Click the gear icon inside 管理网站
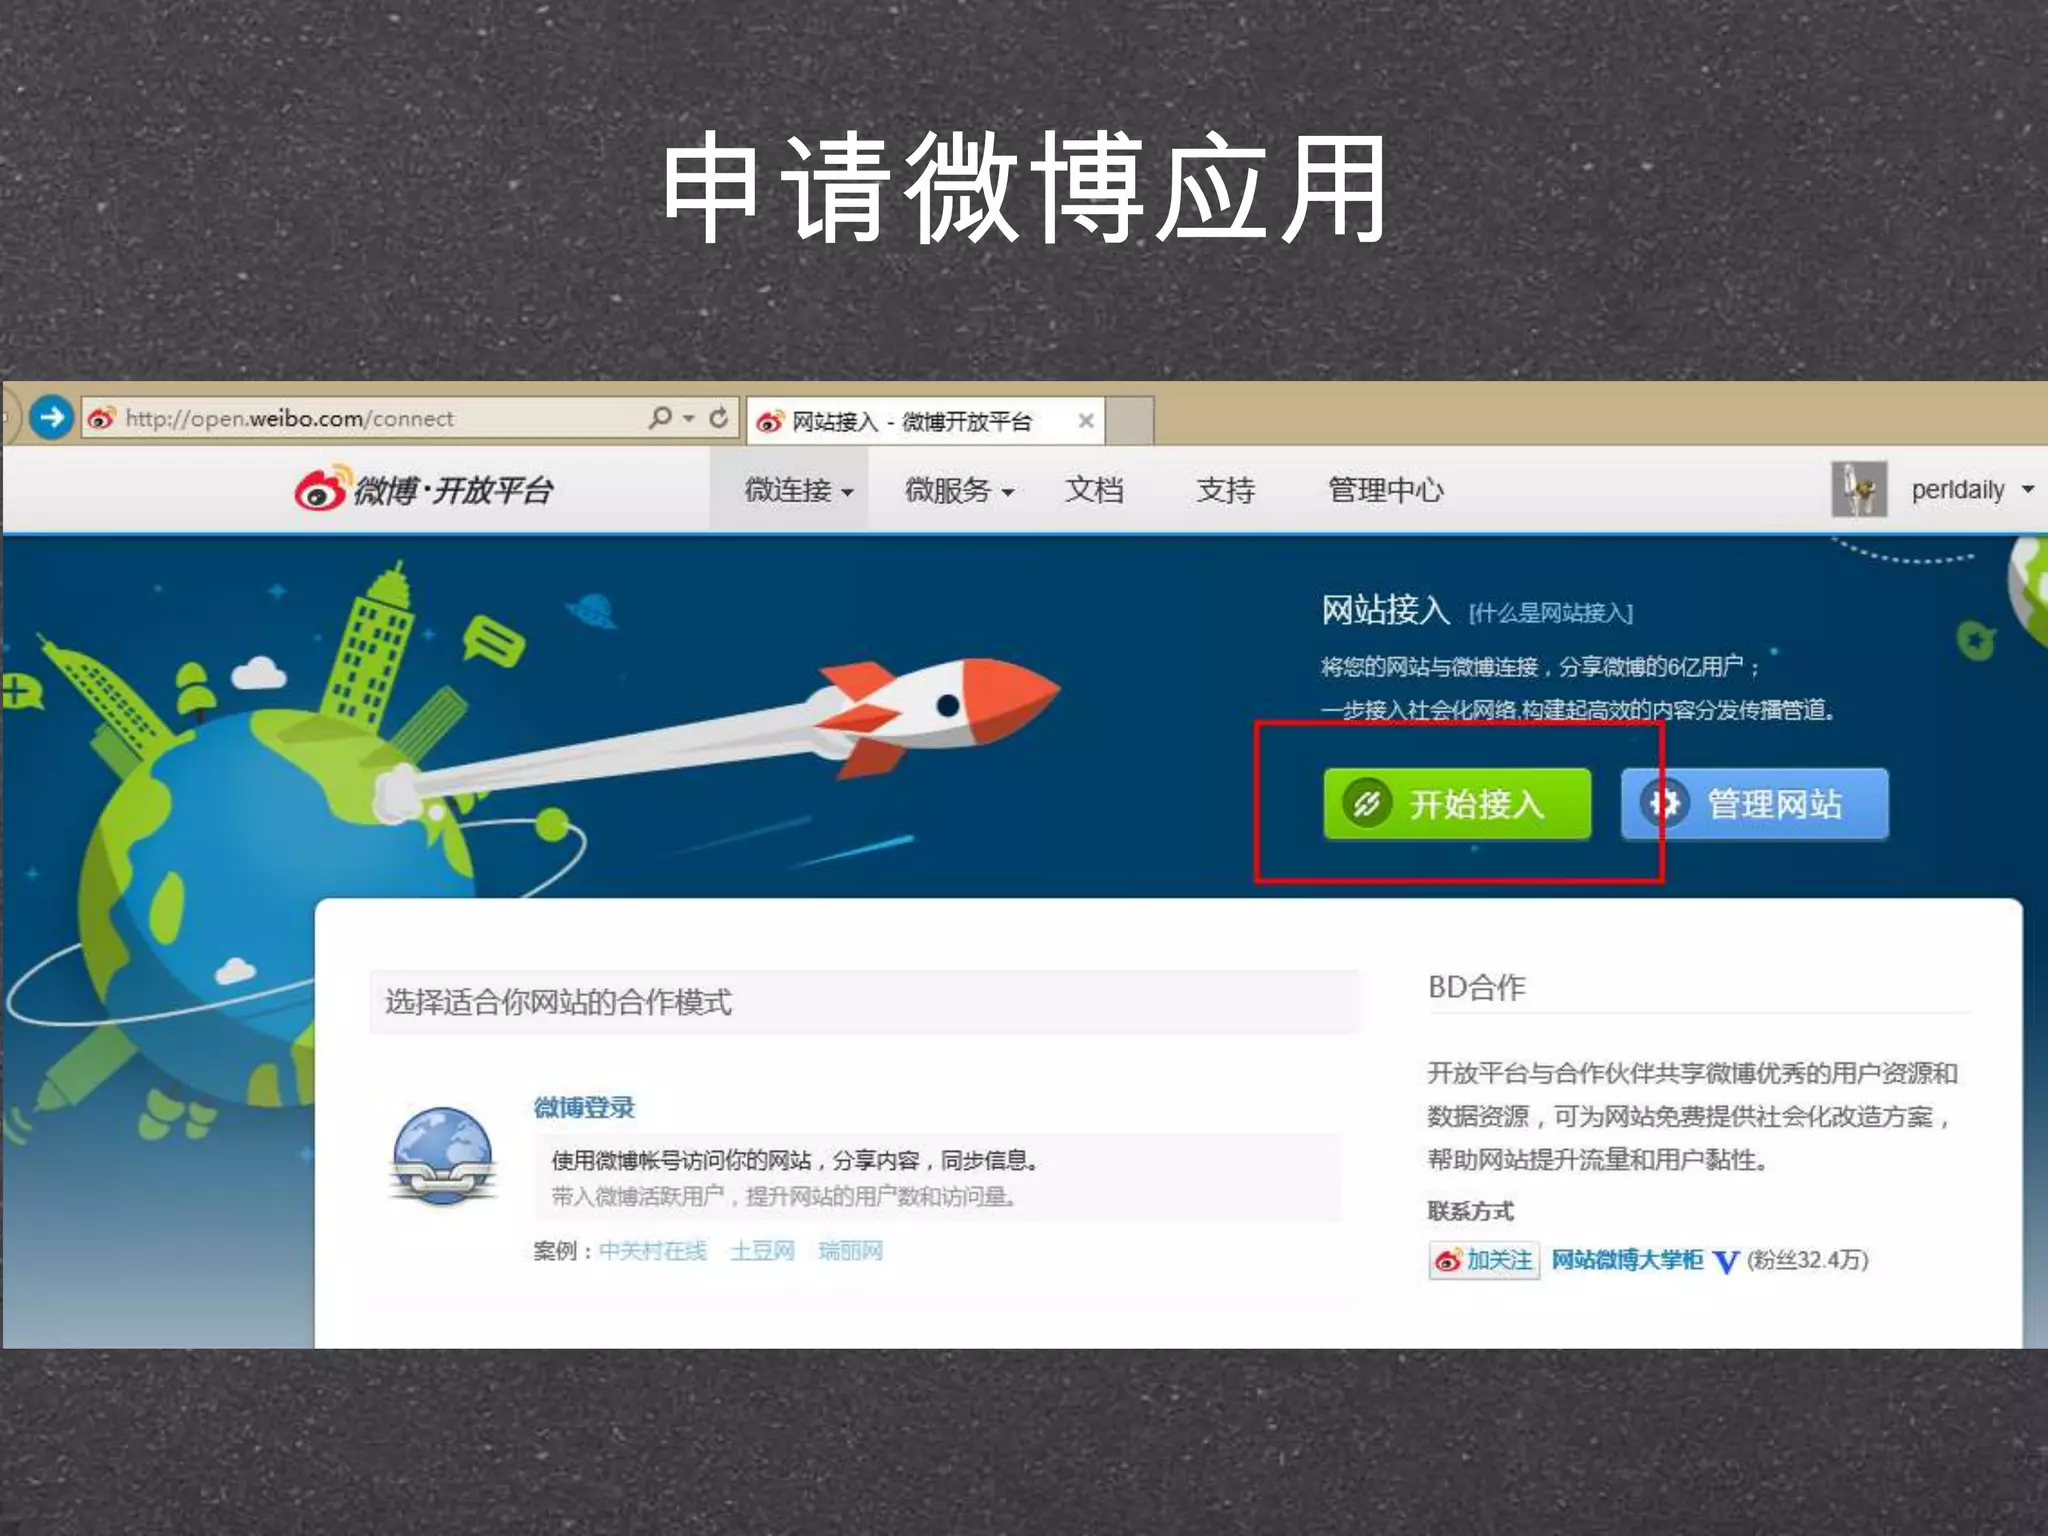 tap(1664, 803)
